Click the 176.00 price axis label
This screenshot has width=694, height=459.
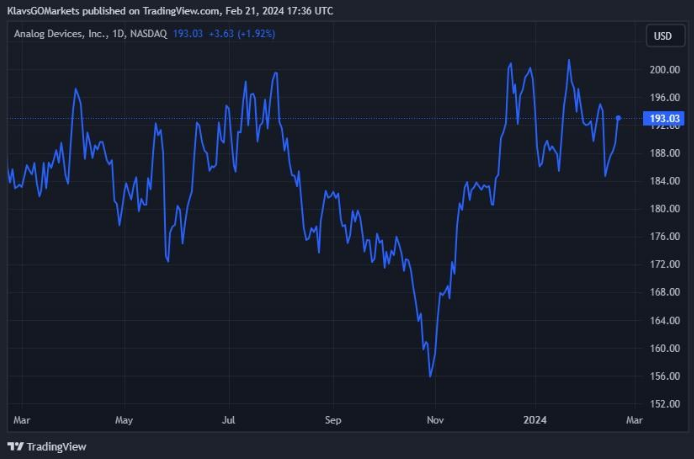click(x=664, y=237)
